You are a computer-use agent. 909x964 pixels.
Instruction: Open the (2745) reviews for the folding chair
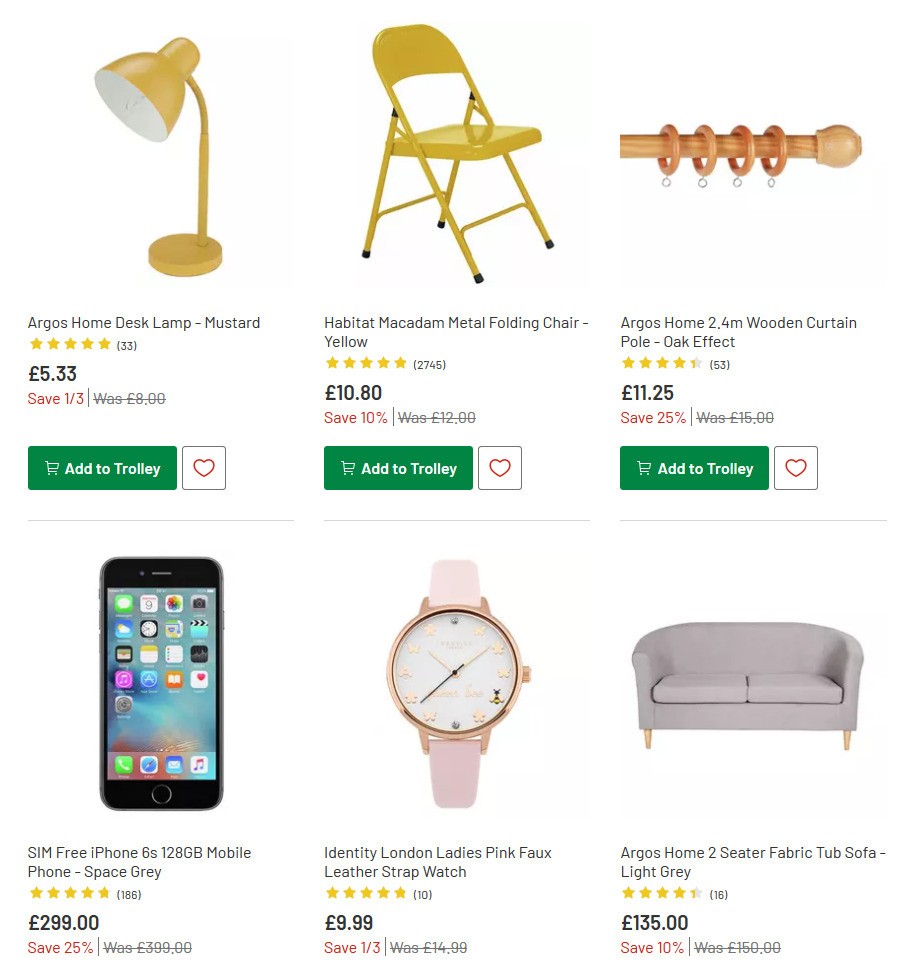pyautogui.click(x=430, y=364)
